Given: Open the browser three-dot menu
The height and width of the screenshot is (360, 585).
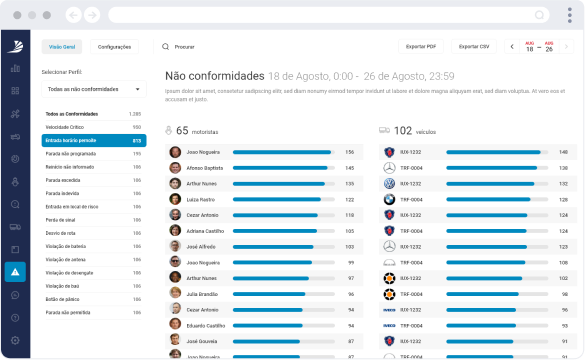Looking at the screenshot, I should click(x=570, y=15).
